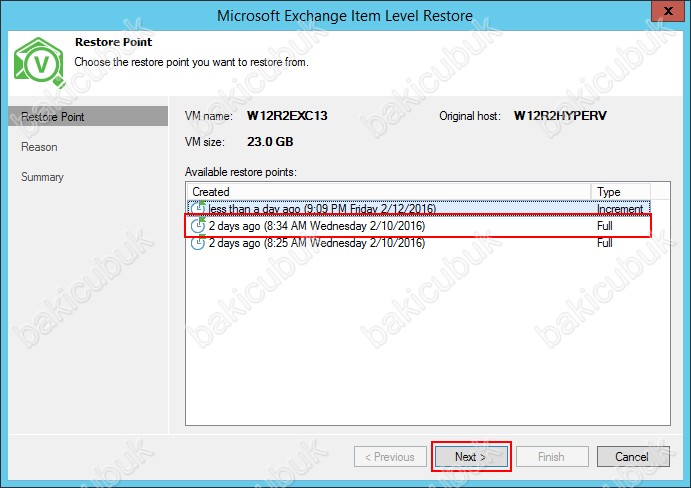Select the 8:25 AM Wednesday 2/10/2016 restore point
This screenshot has width=691, height=488.
(x=419, y=243)
